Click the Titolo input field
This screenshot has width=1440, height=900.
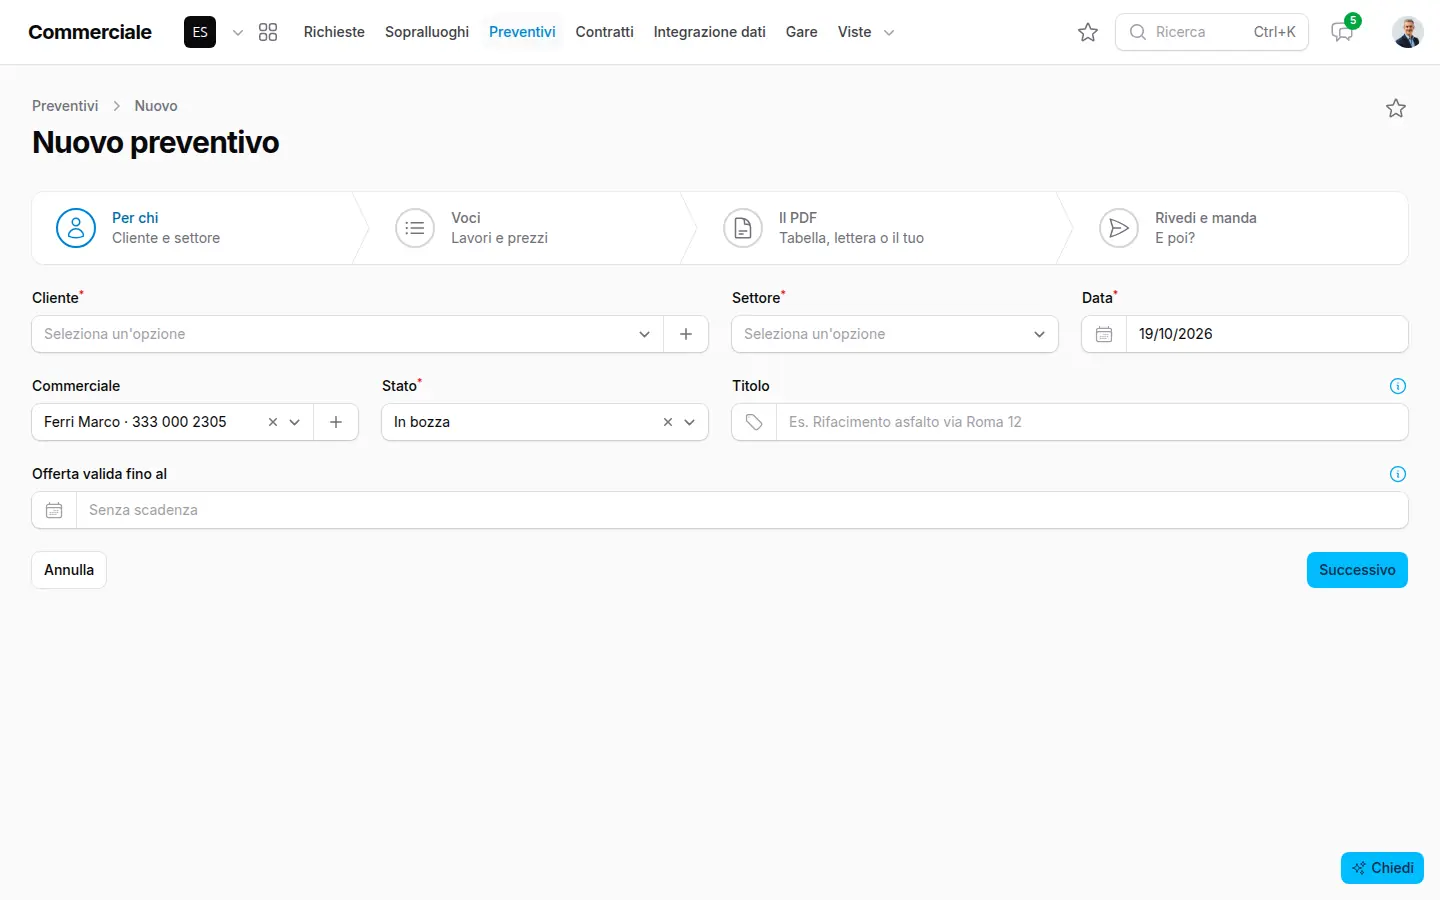(x=1092, y=422)
